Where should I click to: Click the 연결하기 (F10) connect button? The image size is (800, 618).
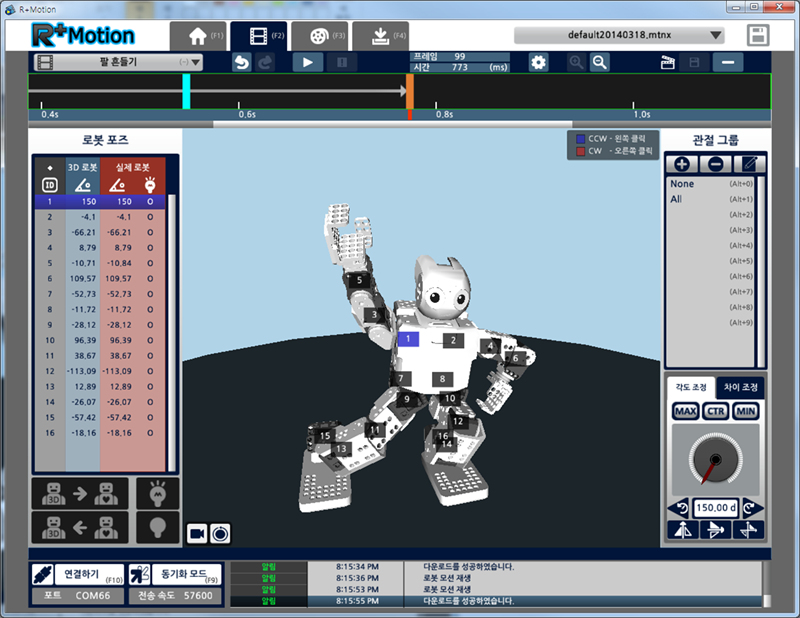coord(78,575)
